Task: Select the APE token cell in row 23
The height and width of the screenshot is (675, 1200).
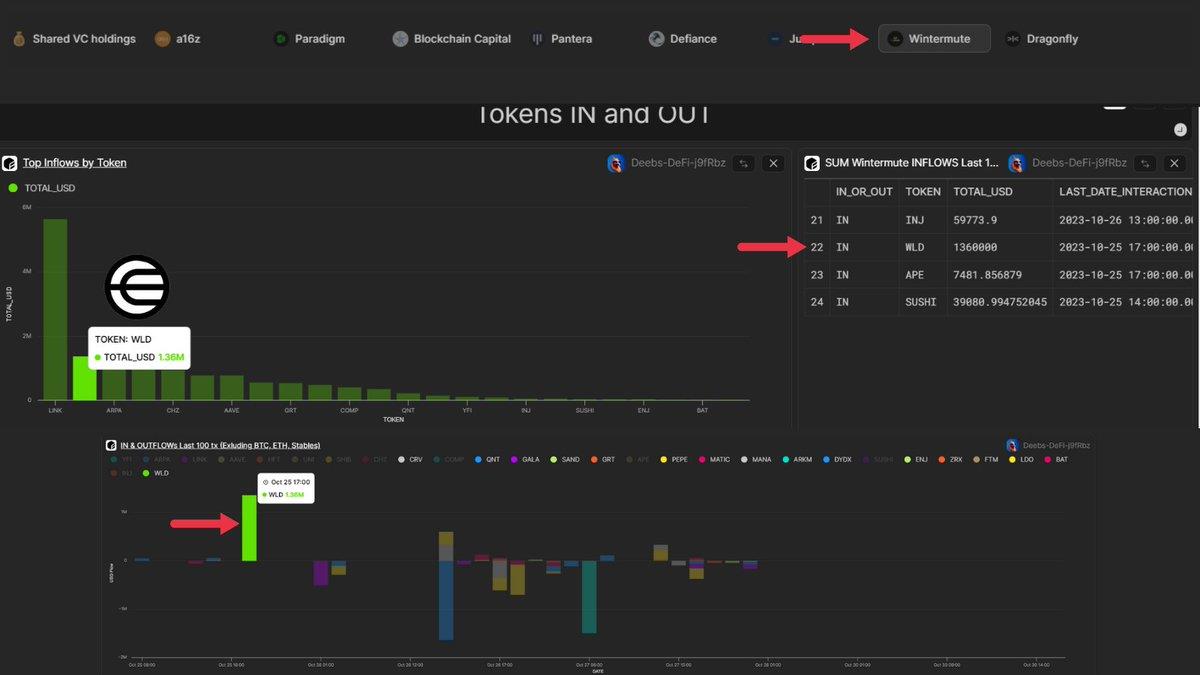Action: pyautogui.click(x=915, y=275)
